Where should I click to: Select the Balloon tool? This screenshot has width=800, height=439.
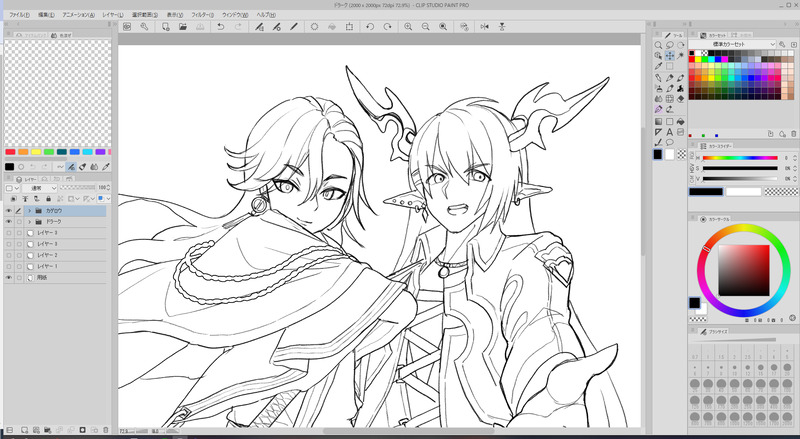click(x=669, y=142)
